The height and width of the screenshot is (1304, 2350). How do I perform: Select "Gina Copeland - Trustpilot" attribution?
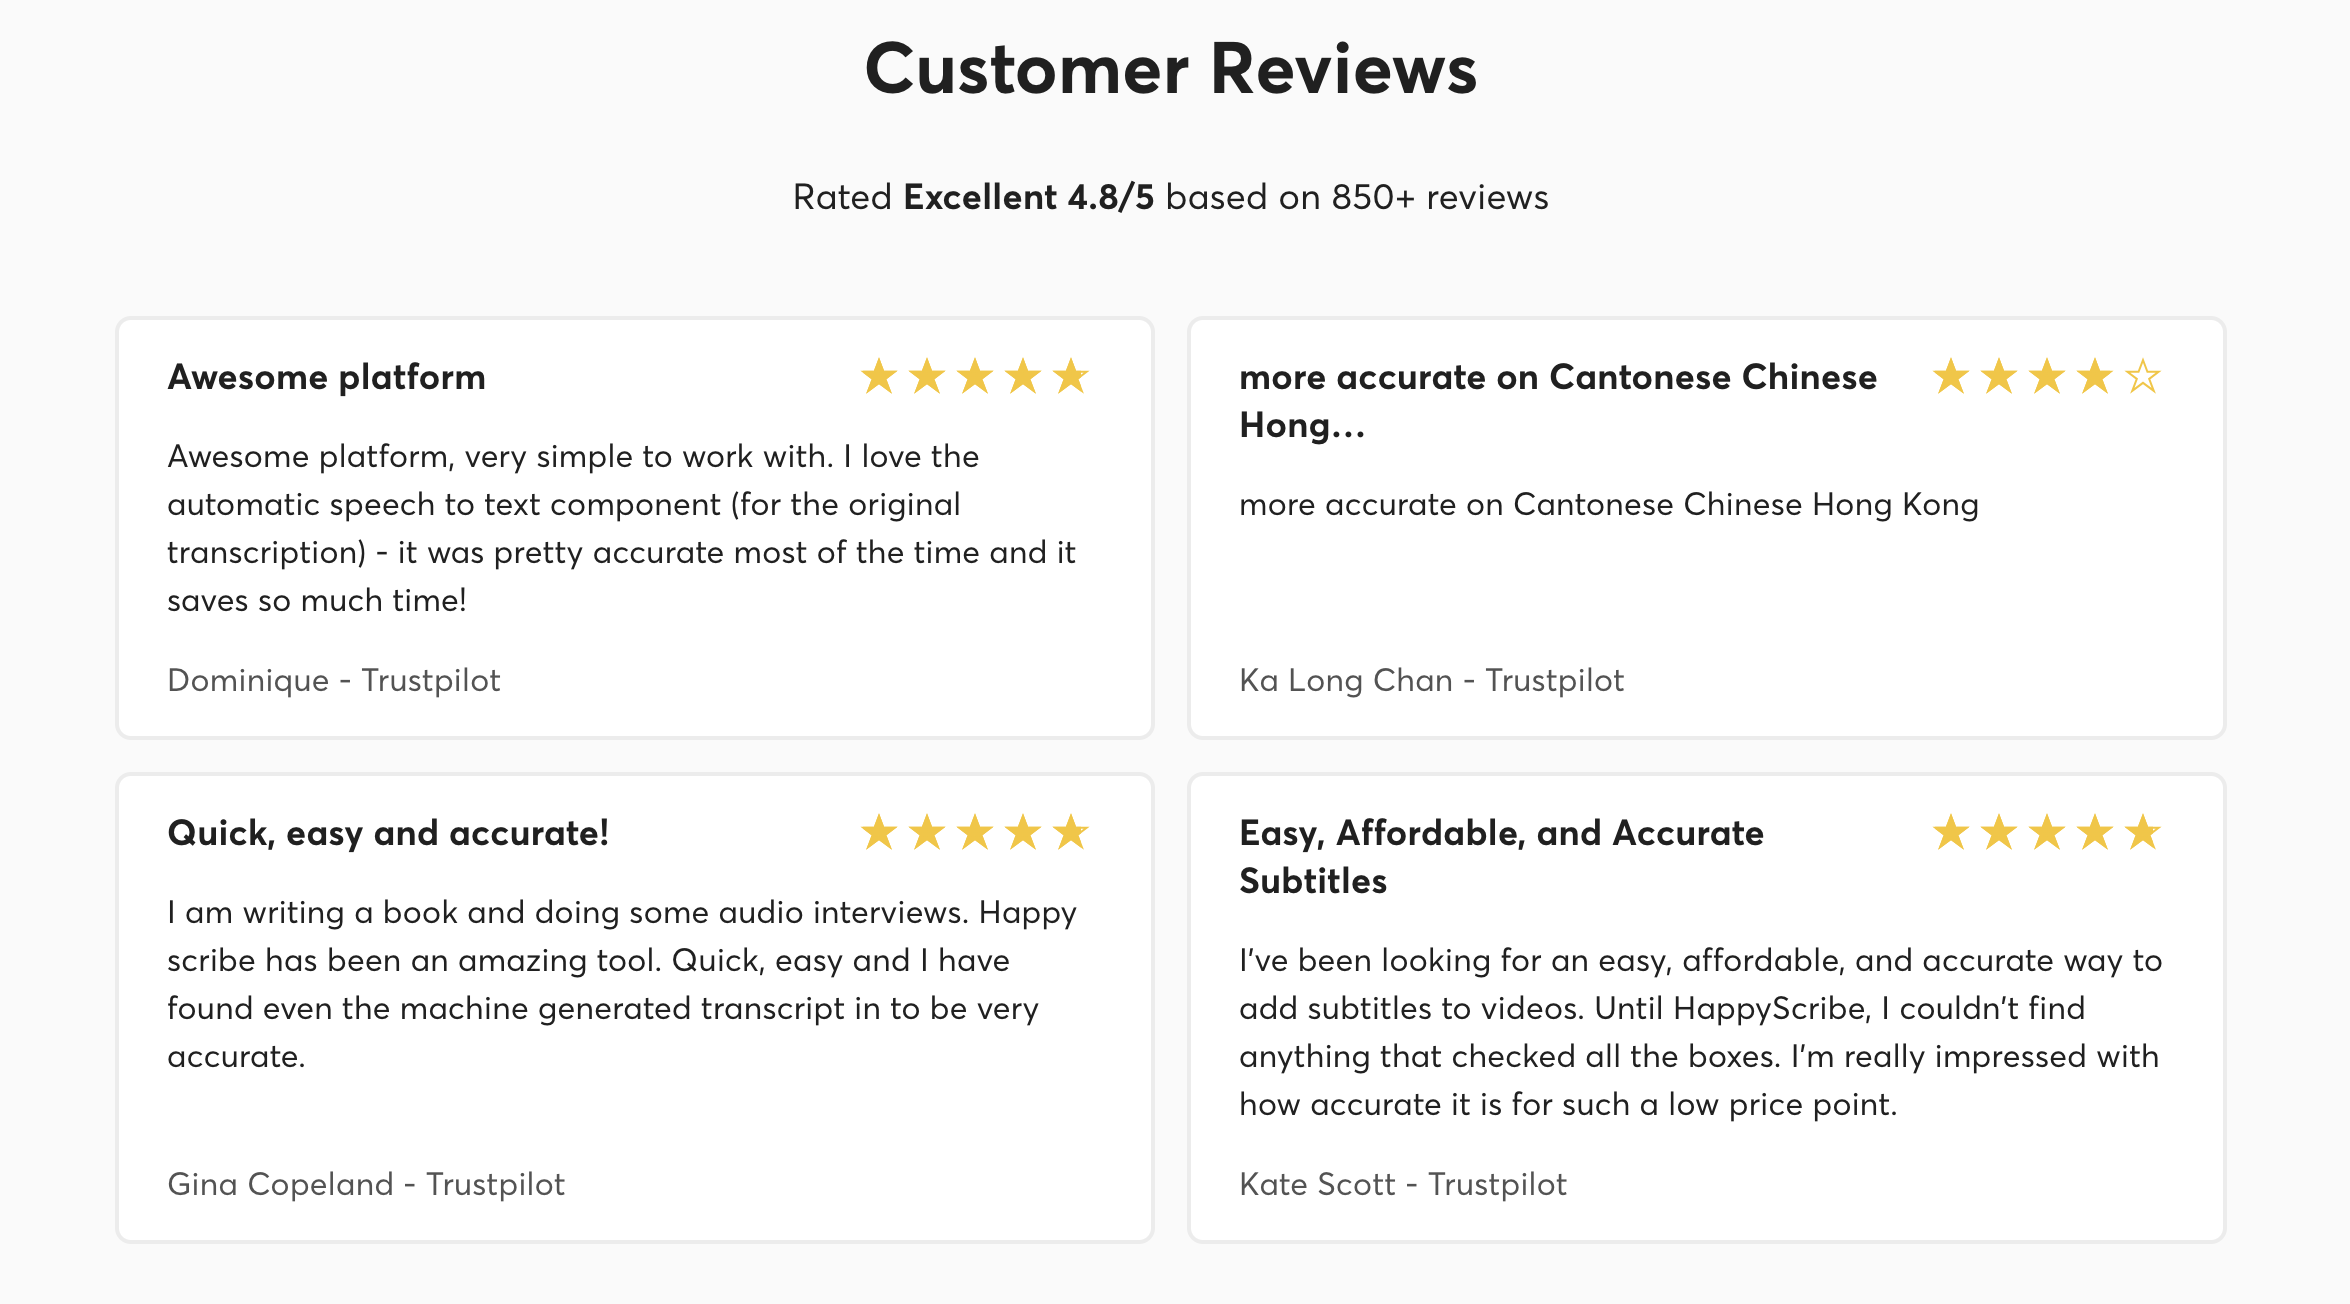(365, 1184)
